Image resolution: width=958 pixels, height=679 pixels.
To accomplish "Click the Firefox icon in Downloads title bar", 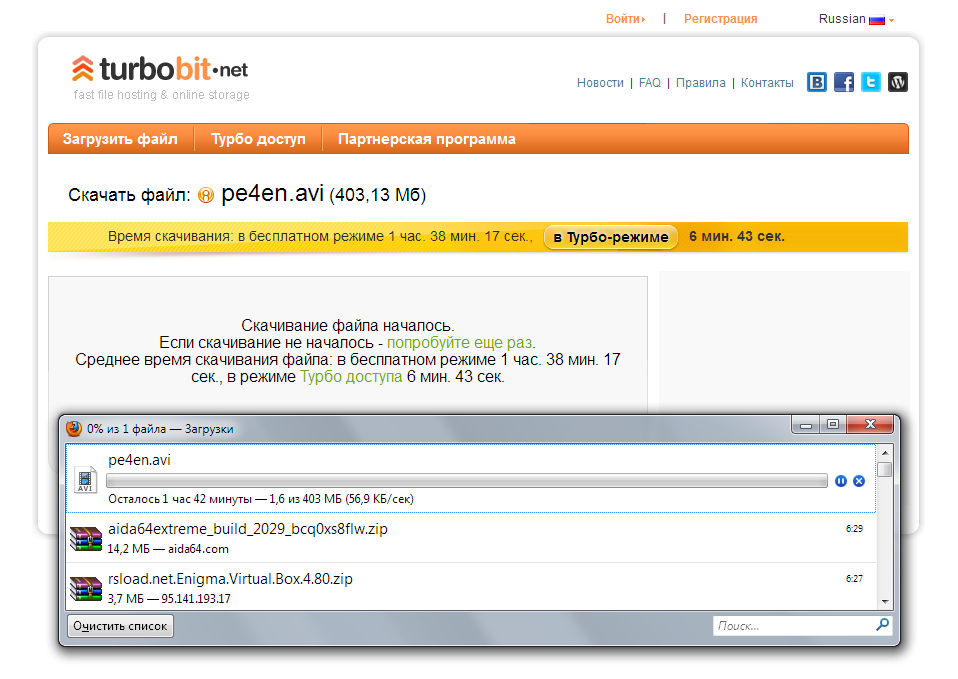I will click(74, 428).
